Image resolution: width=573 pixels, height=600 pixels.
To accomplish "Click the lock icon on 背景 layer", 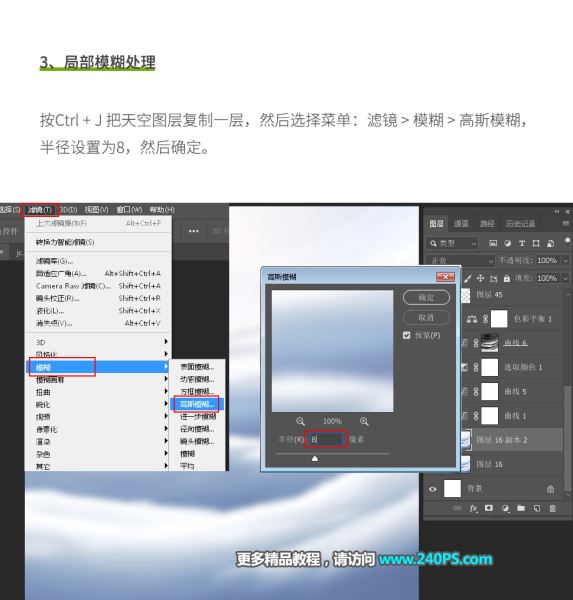I will coord(550,489).
